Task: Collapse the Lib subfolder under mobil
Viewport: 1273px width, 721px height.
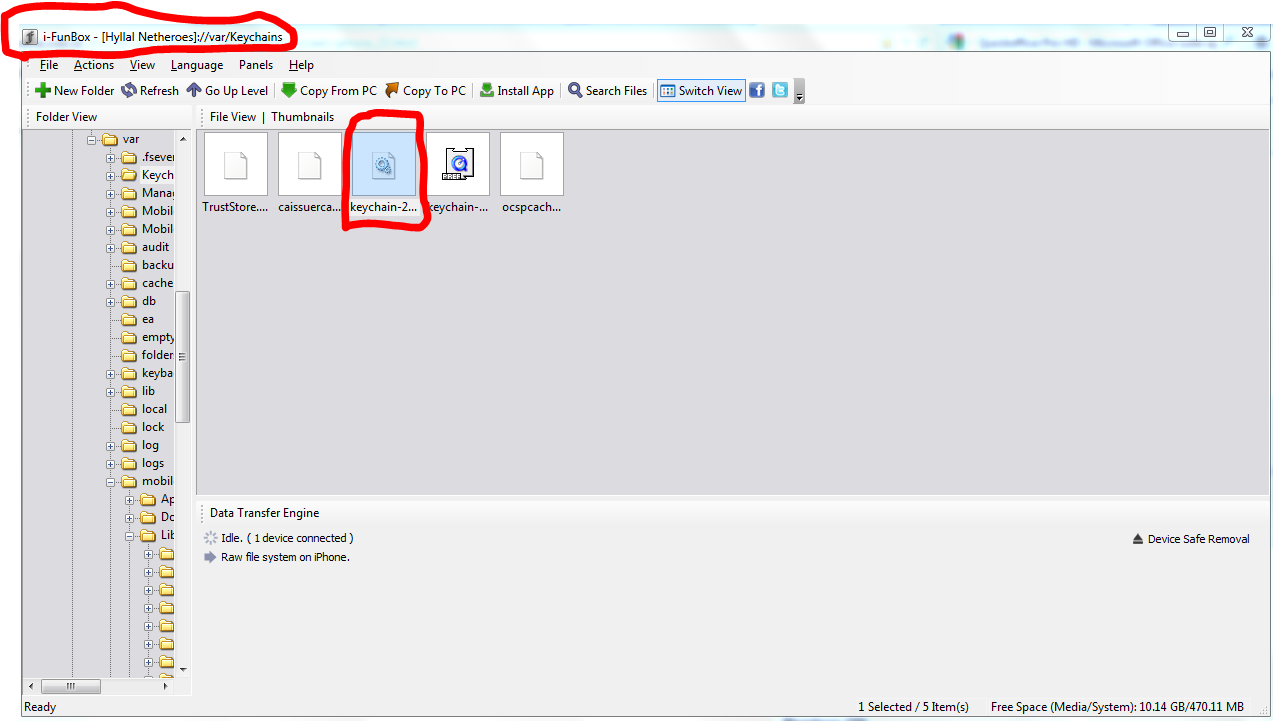Action: pyautogui.click(x=130, y=535)
